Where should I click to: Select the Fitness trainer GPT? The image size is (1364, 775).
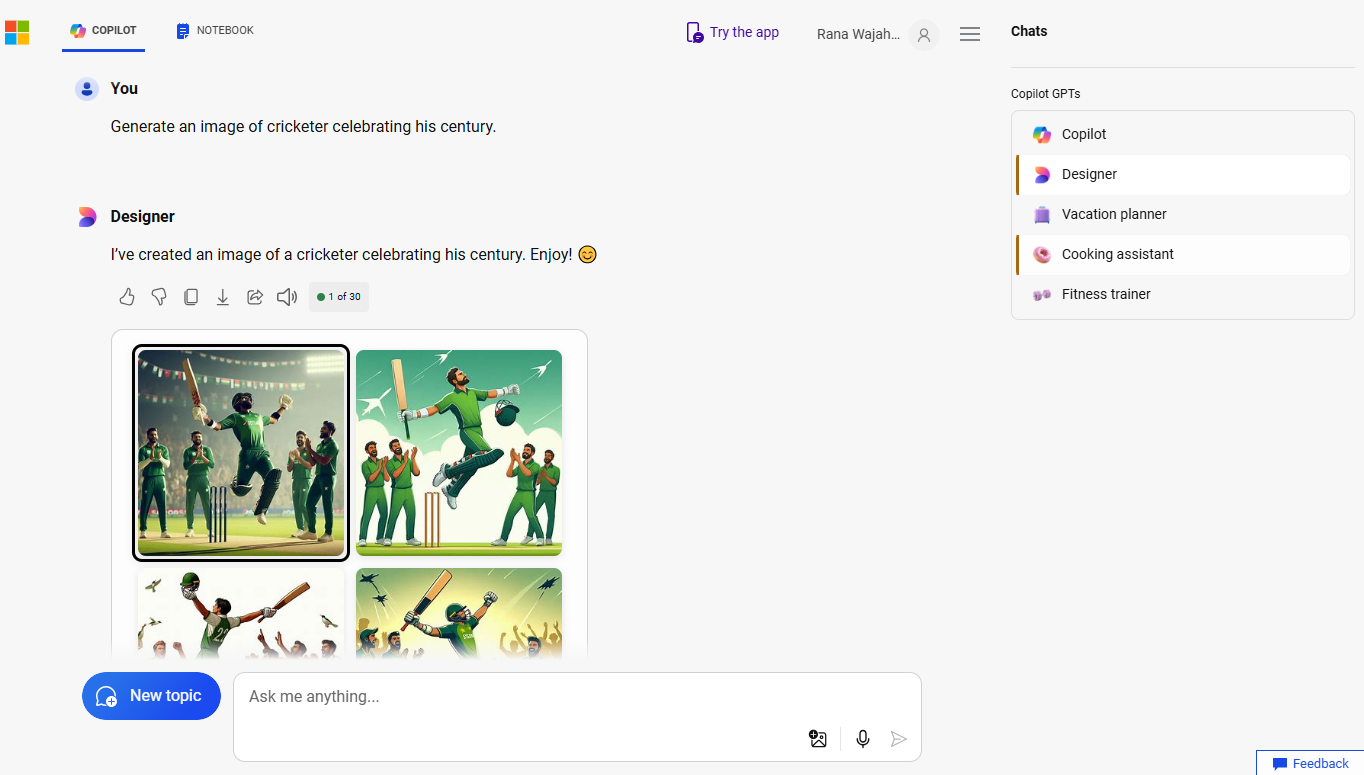pyautogui.click(x=1183, y=294)
